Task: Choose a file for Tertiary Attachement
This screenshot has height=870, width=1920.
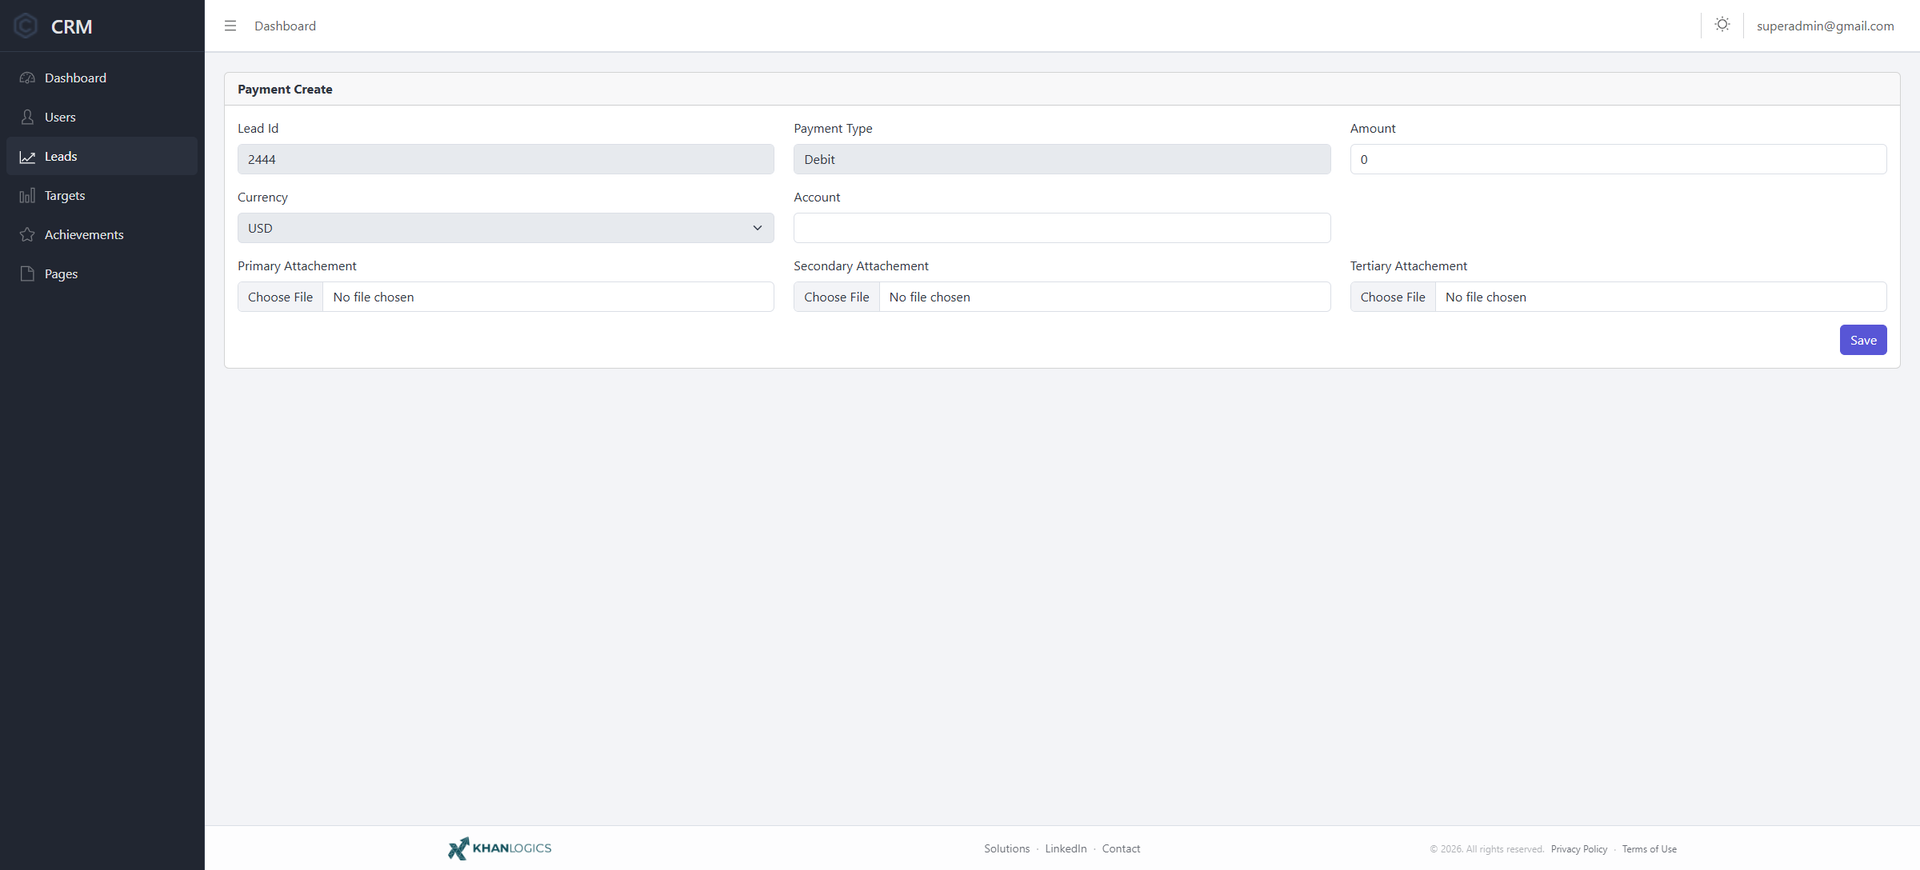Action: (1393, 297)
